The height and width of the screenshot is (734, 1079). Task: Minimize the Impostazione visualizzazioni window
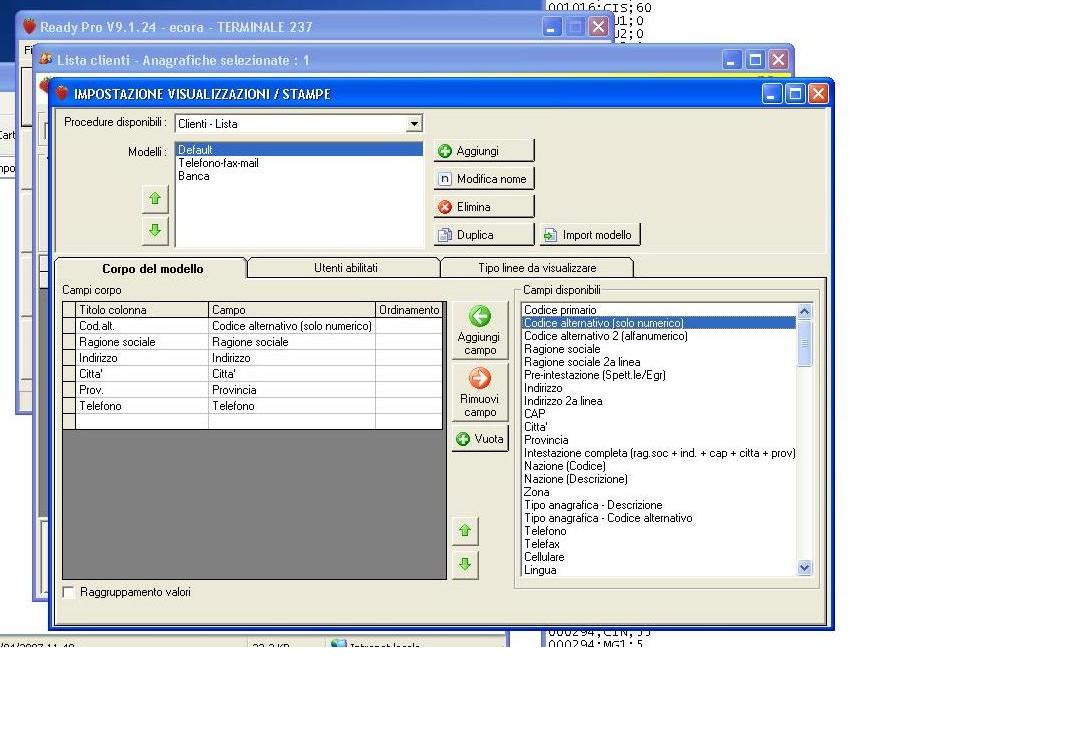point(772,94)
